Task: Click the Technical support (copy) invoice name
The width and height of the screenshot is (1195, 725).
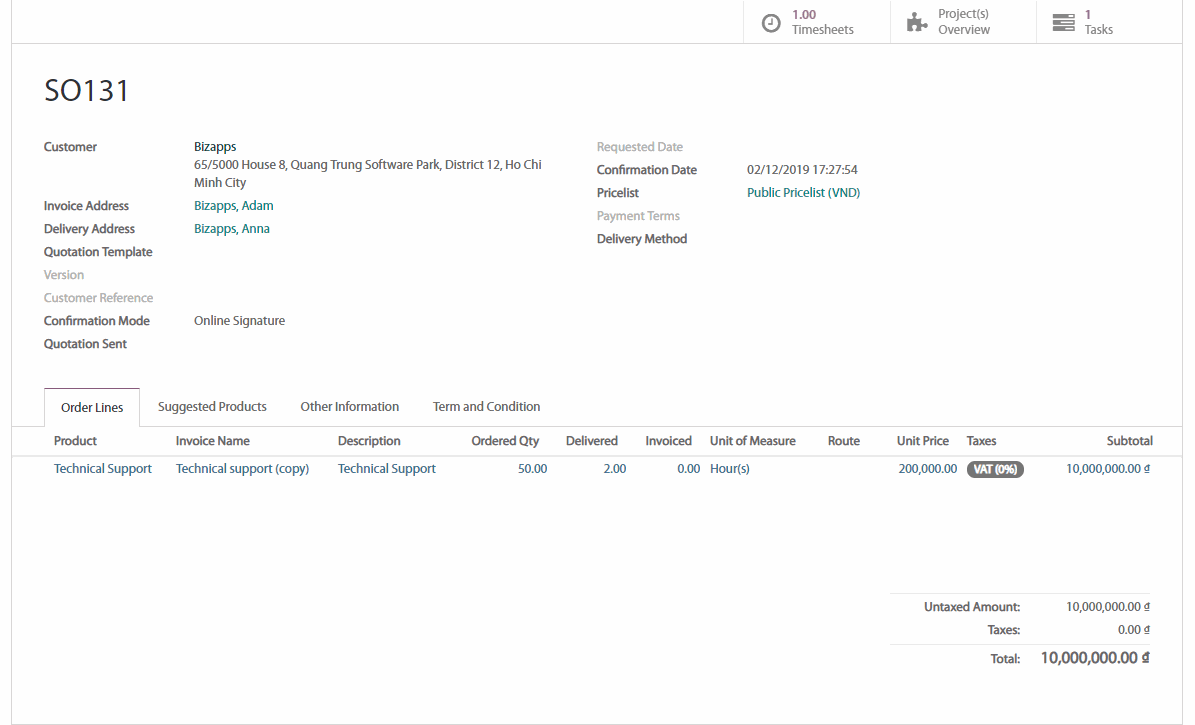Action: click(242, 469)
